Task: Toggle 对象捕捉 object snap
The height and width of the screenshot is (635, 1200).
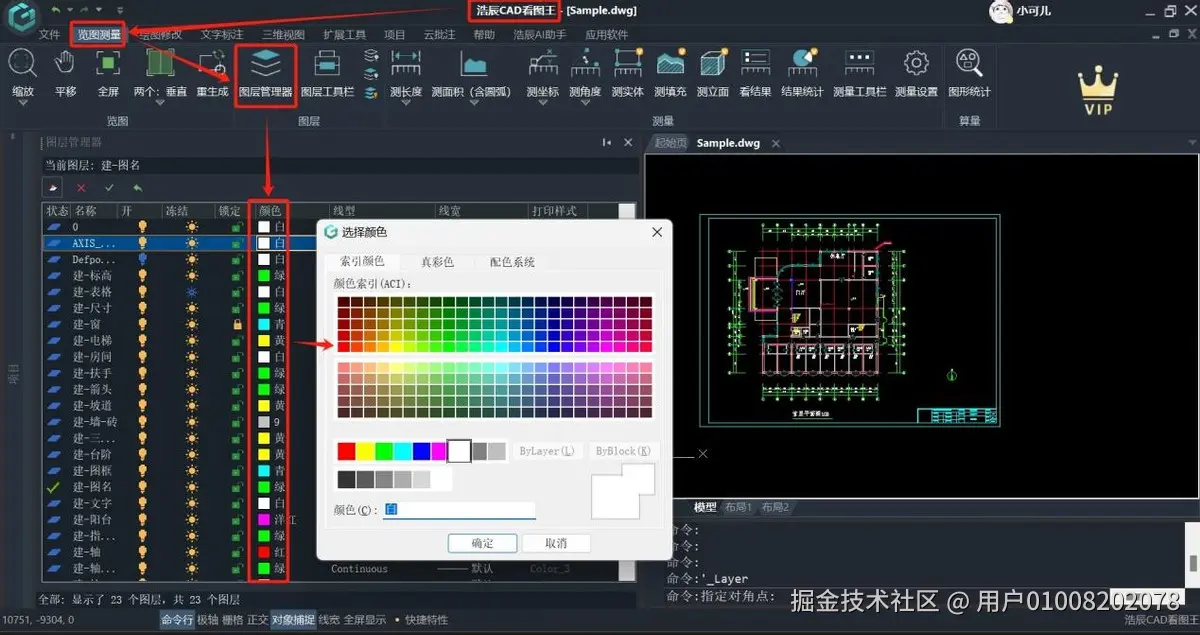Action: [293, 620]
